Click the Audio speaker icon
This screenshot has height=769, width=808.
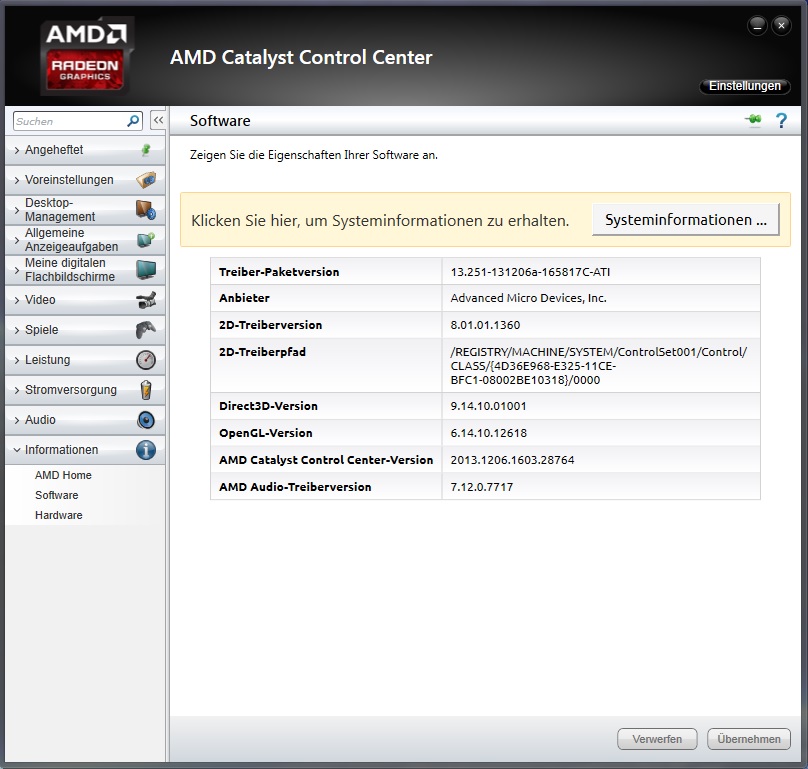point(146,420)
